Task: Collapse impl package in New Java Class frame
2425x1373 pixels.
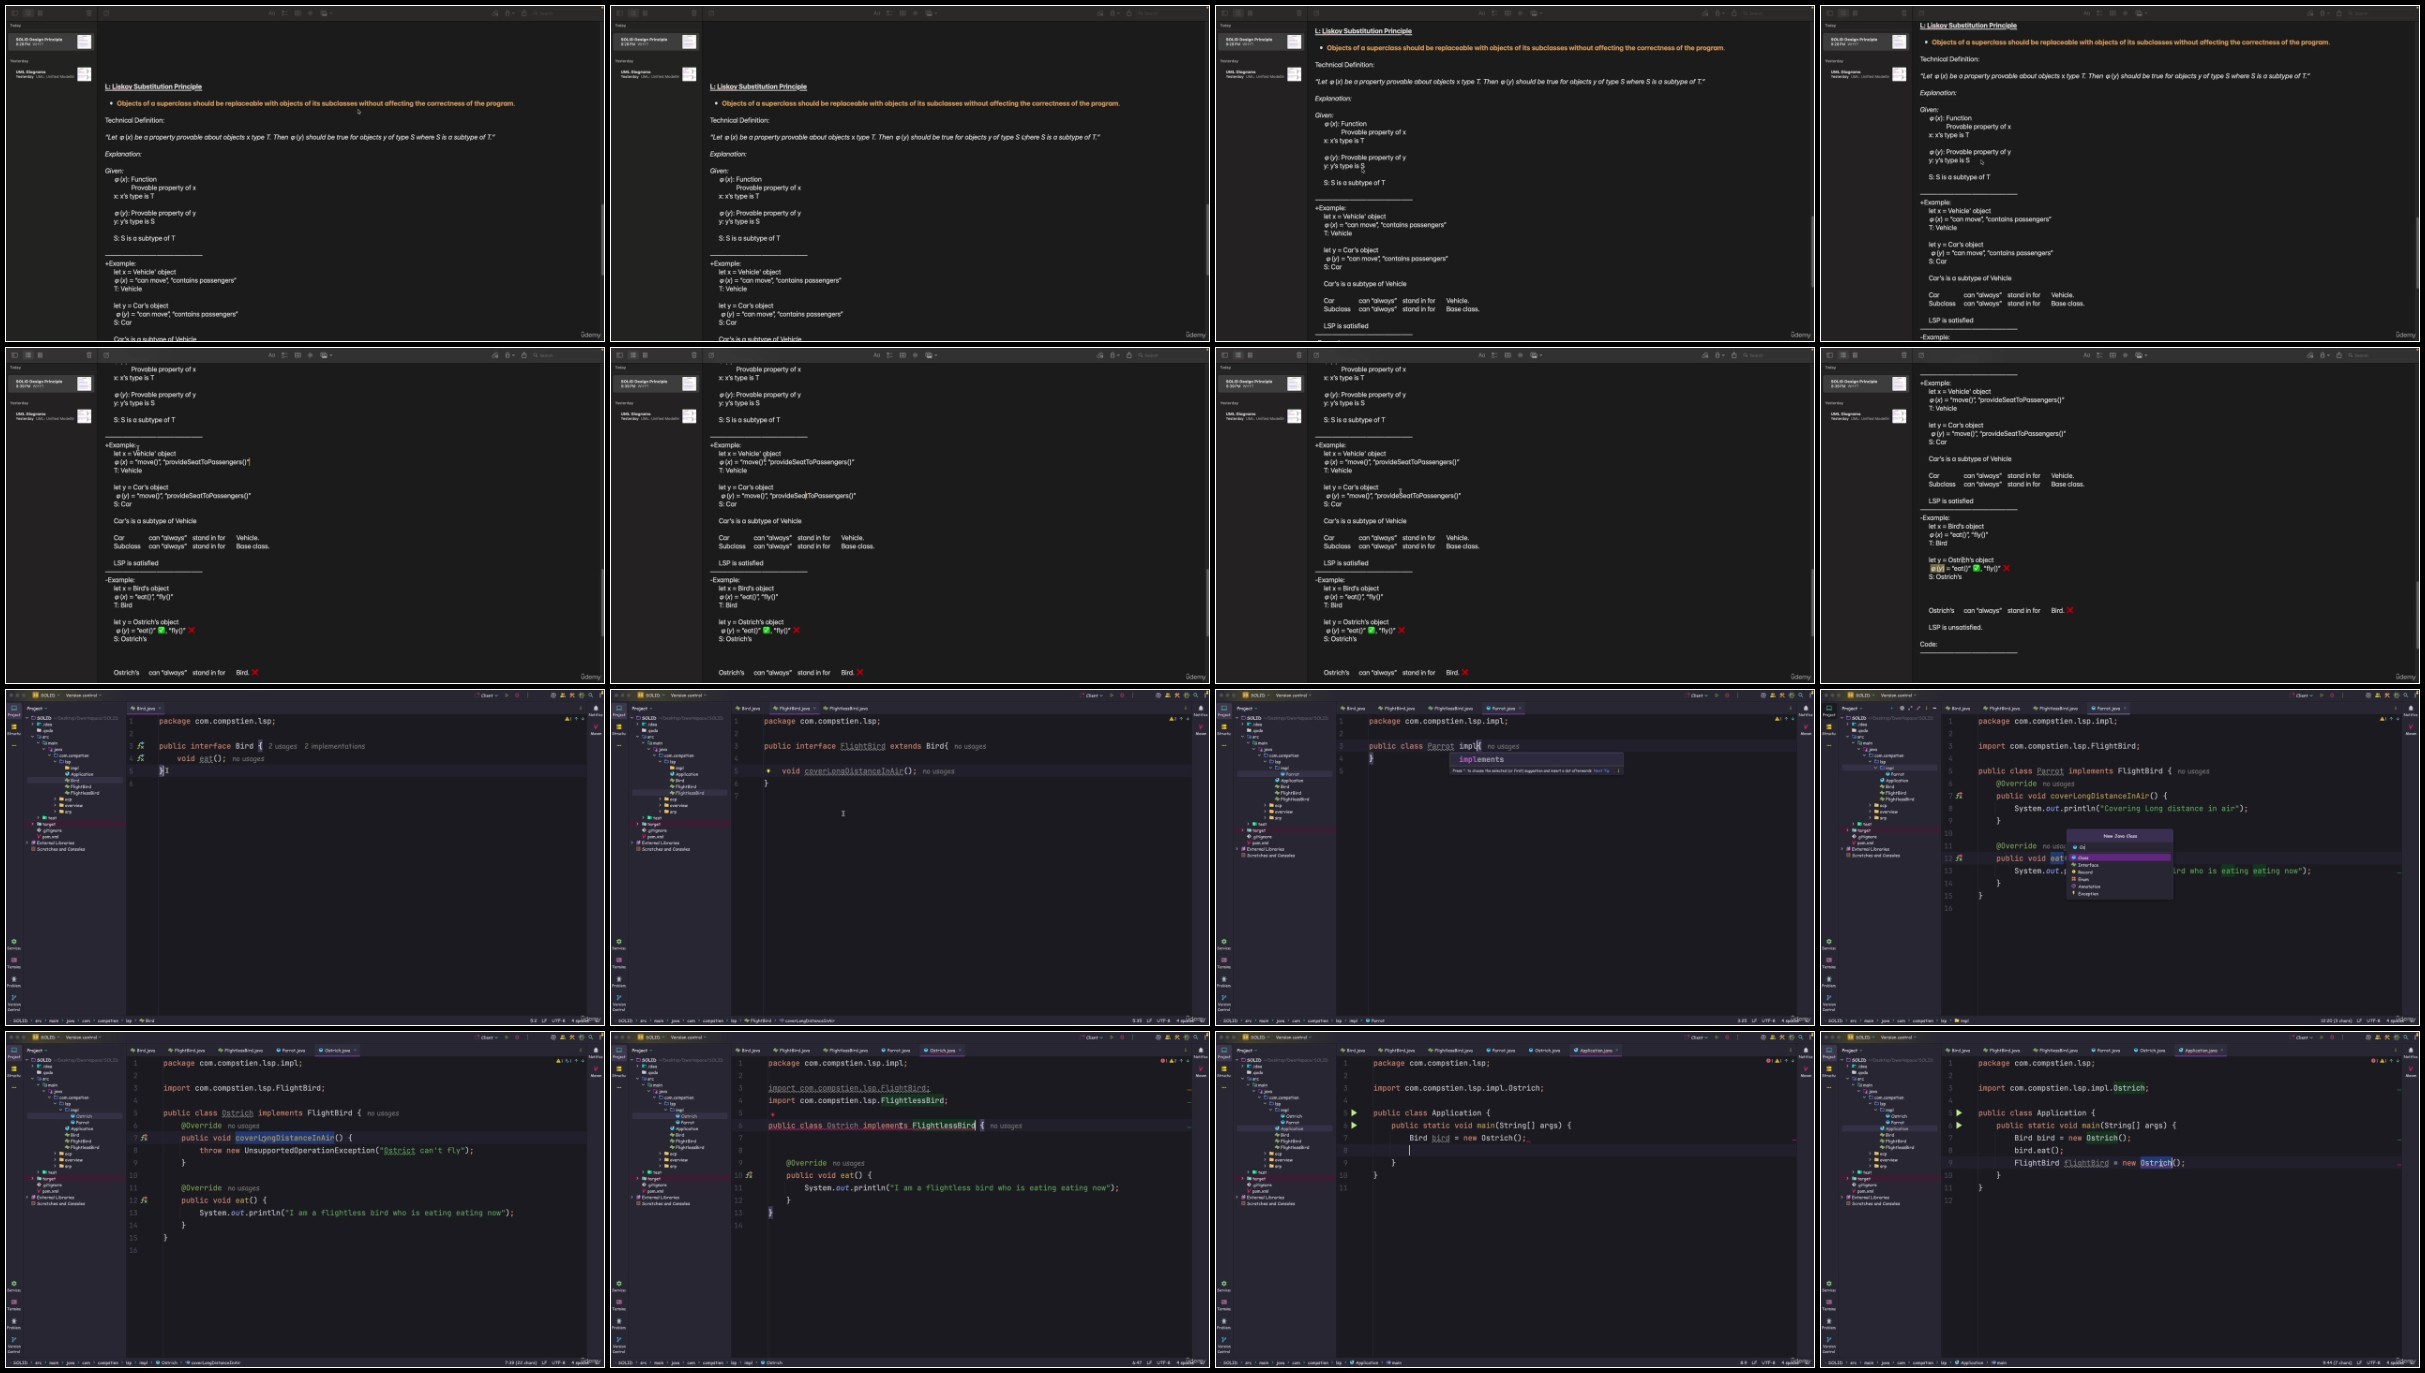Action: [1875, 768]
